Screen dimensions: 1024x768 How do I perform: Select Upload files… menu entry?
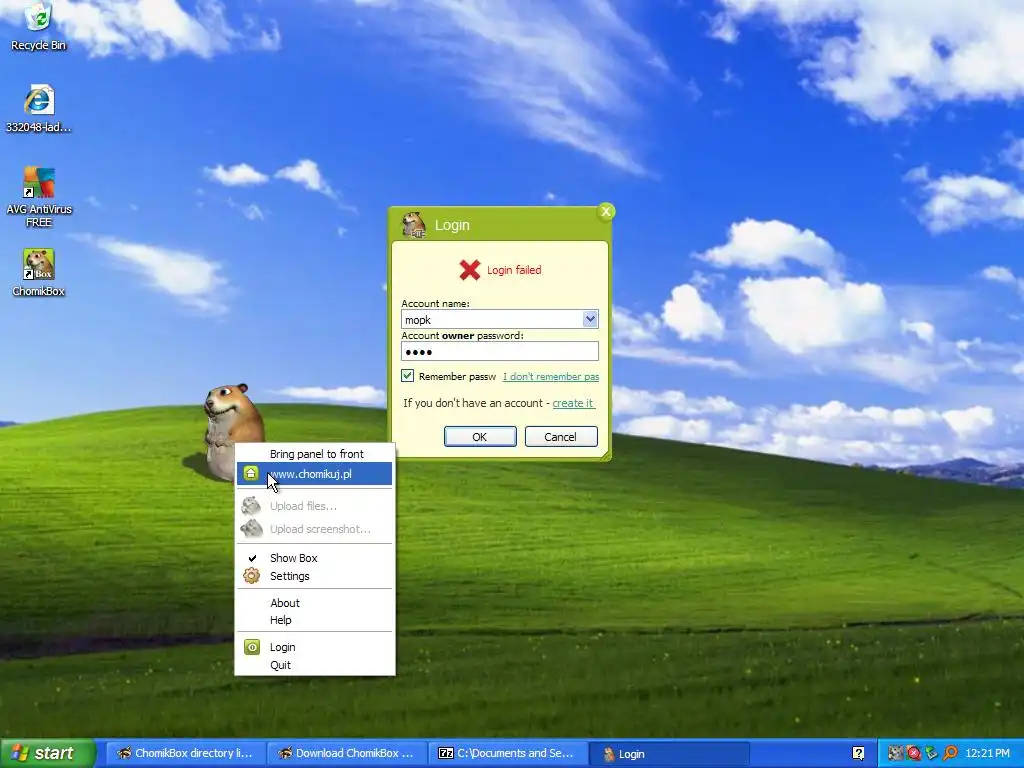point(315,505)
